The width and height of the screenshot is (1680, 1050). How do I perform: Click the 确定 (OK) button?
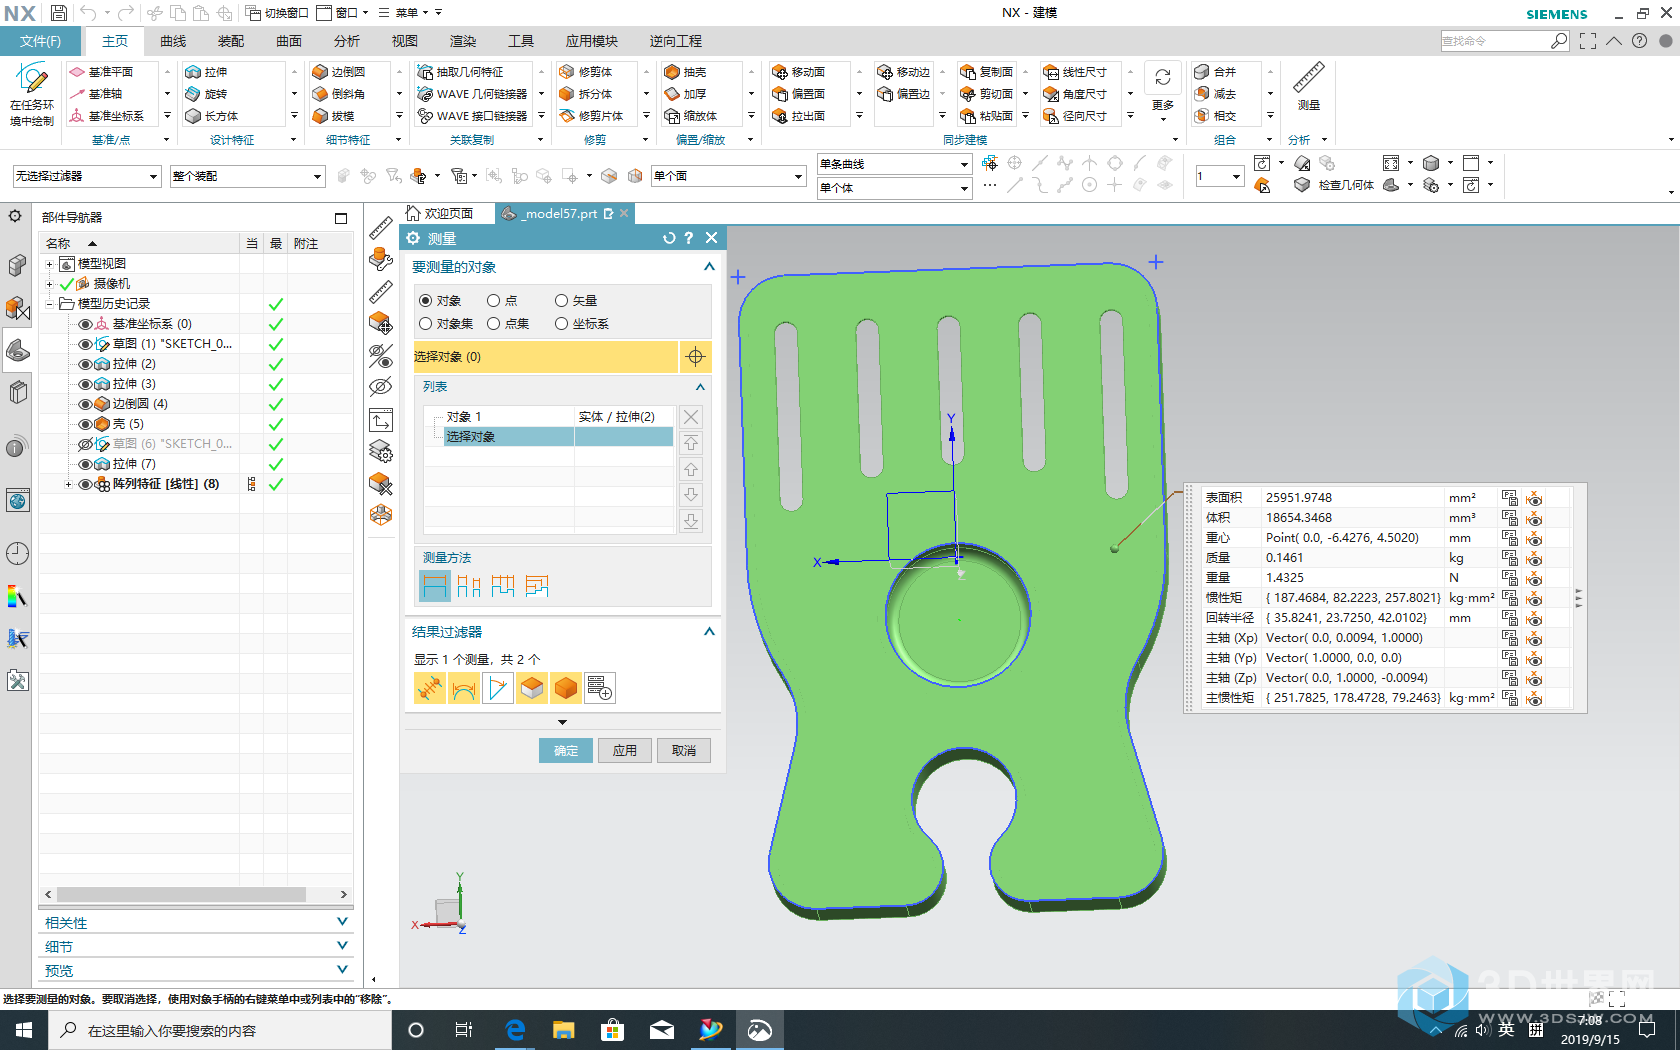(x=566, y=751)
